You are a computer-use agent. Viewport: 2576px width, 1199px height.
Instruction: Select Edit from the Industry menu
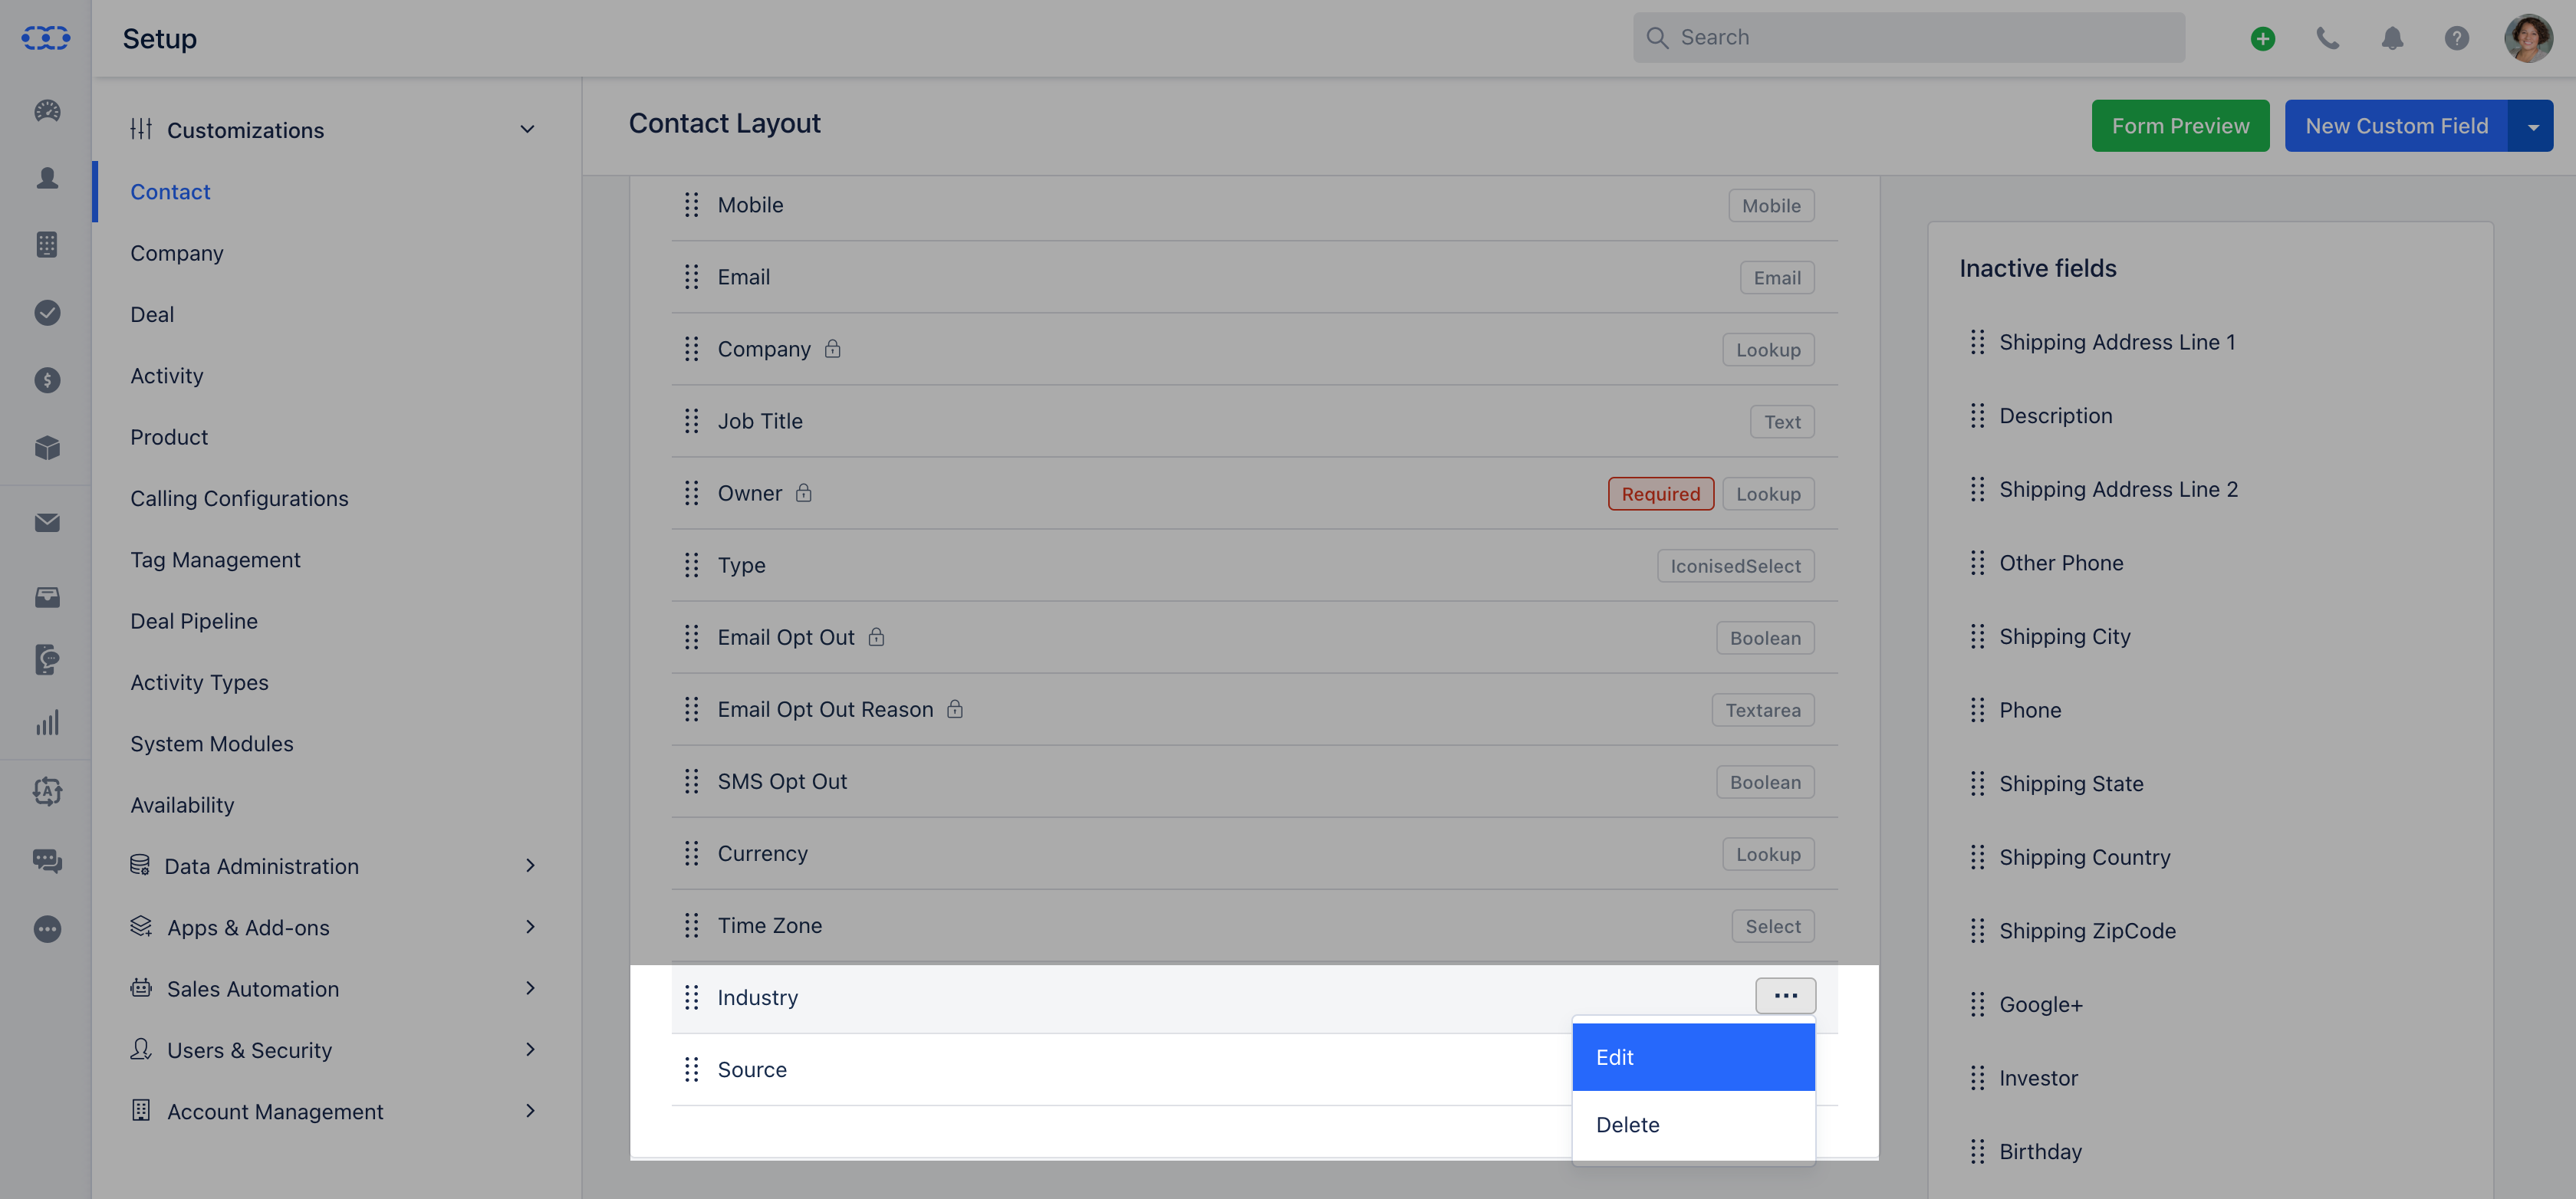(1693, 1057)
